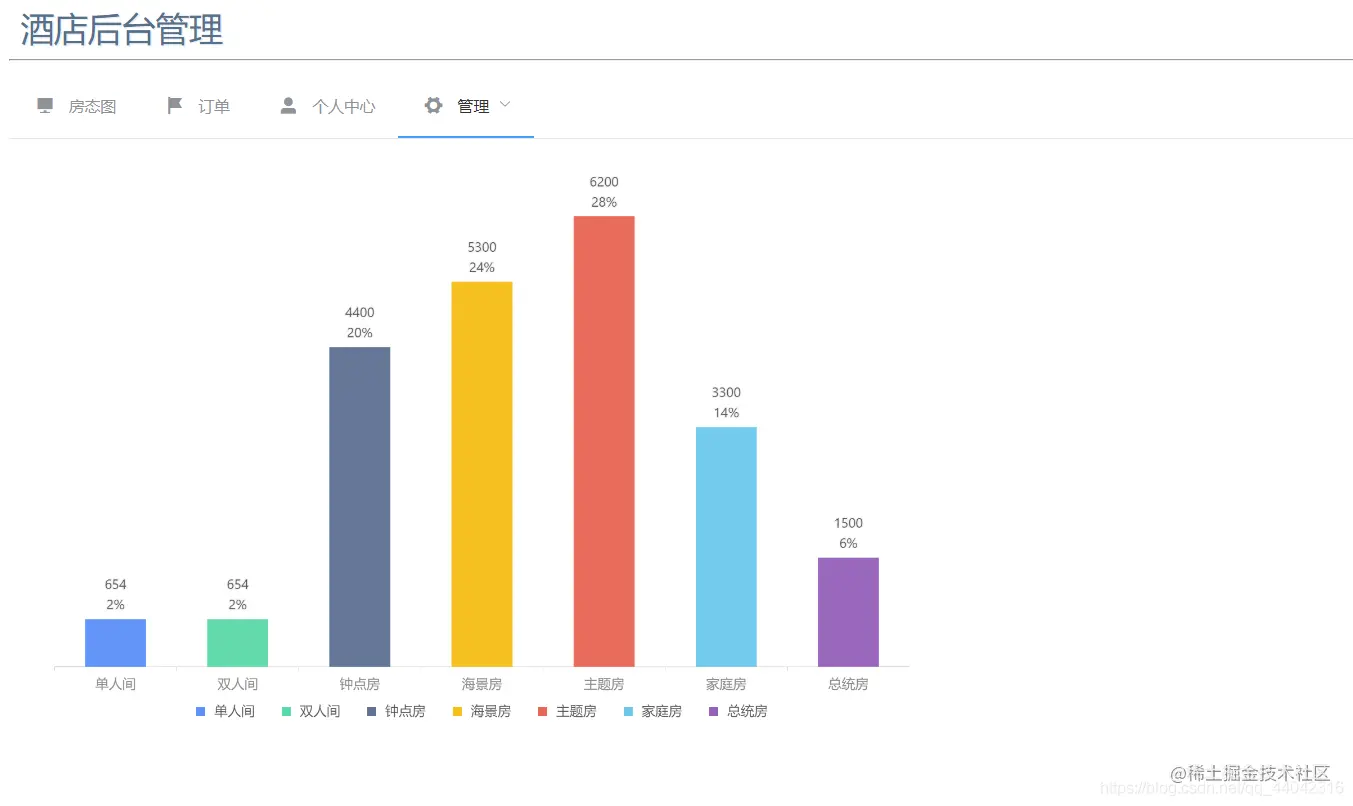Image resolution: width=1353 pixels, height=806 pixels.
Task: Toggle 海景房 legend yellow swatch
Action: coord(458,712)
